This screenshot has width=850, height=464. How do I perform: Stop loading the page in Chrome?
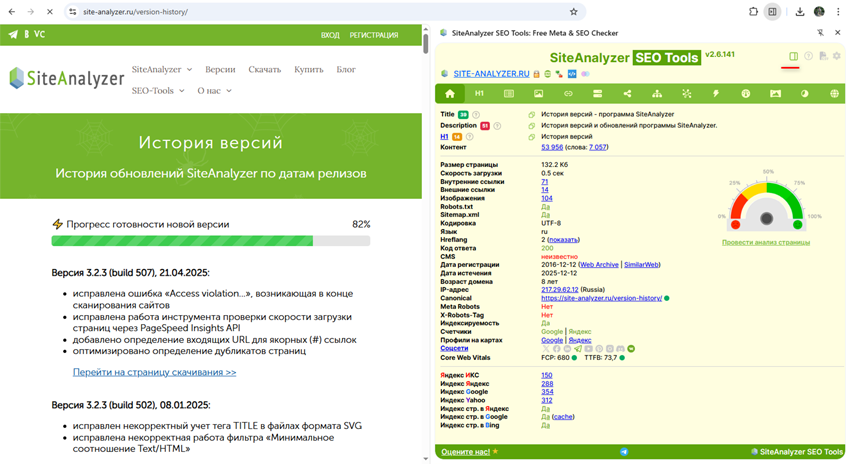click(x=49, y=11)
